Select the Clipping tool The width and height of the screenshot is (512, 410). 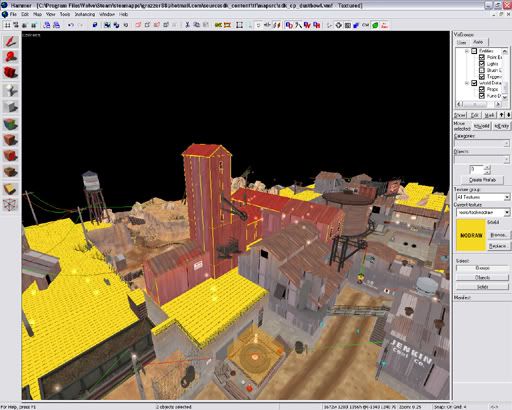click(10, 189)
